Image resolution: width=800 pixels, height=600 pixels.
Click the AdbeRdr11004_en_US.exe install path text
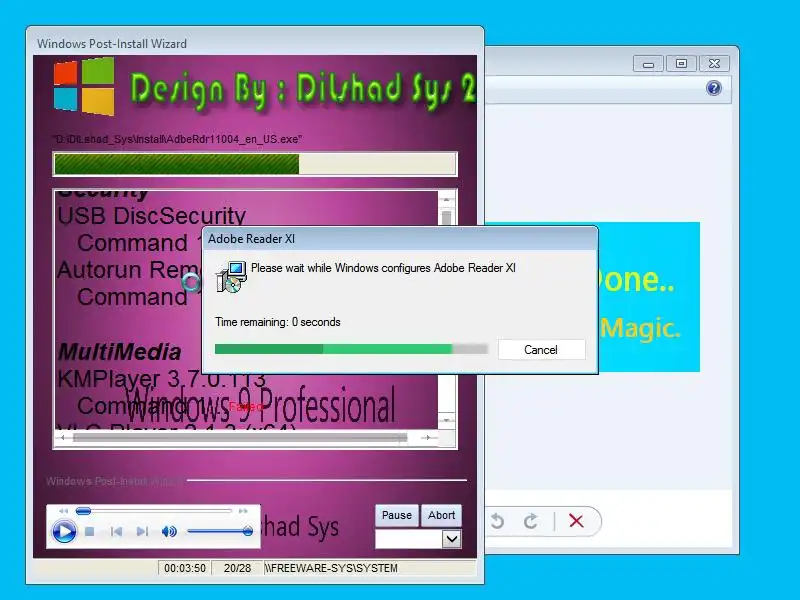pyautogui.click(x=177, y=139)
